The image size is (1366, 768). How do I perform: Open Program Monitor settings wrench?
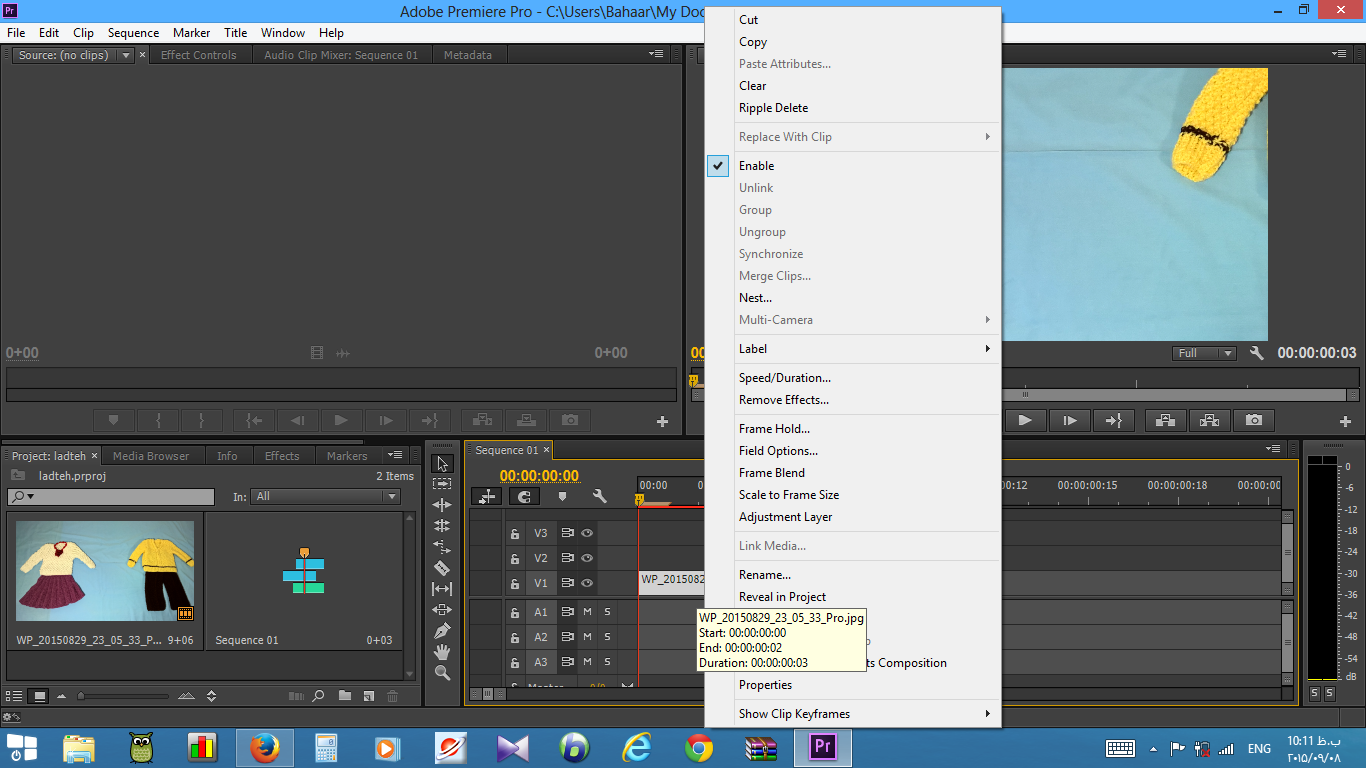[x=1257, y=353]
